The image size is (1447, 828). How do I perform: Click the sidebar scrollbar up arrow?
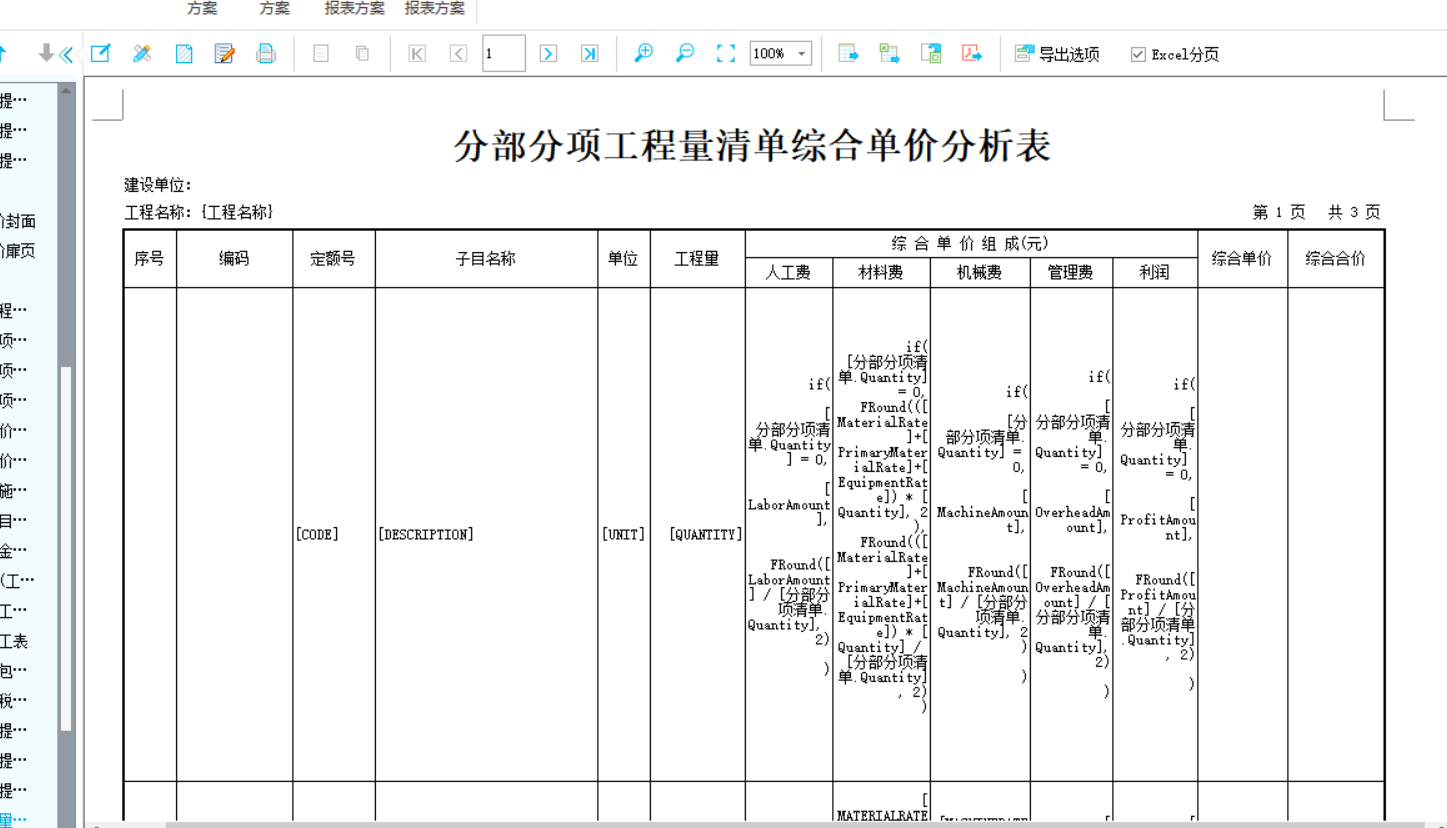coord(66,91)
